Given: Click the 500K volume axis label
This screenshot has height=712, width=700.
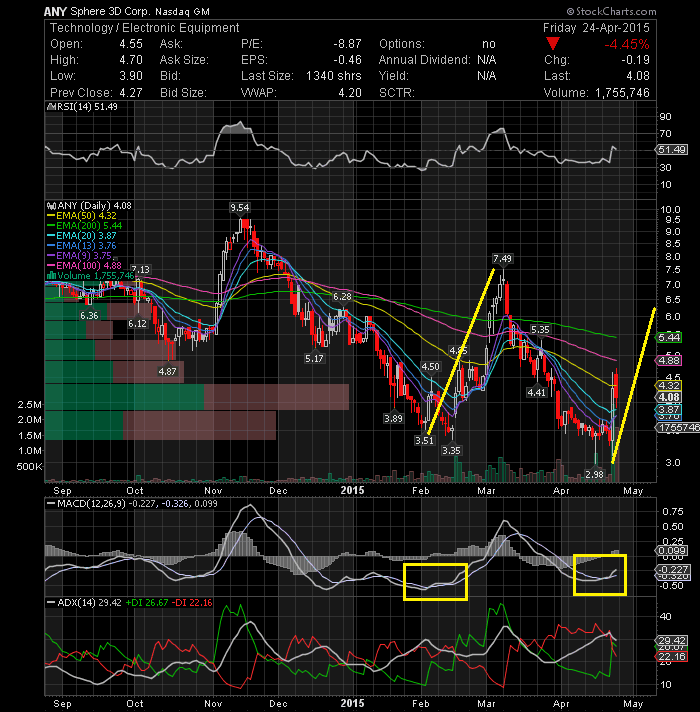Looking at the screenshot, I should click(x=30, y=467).
